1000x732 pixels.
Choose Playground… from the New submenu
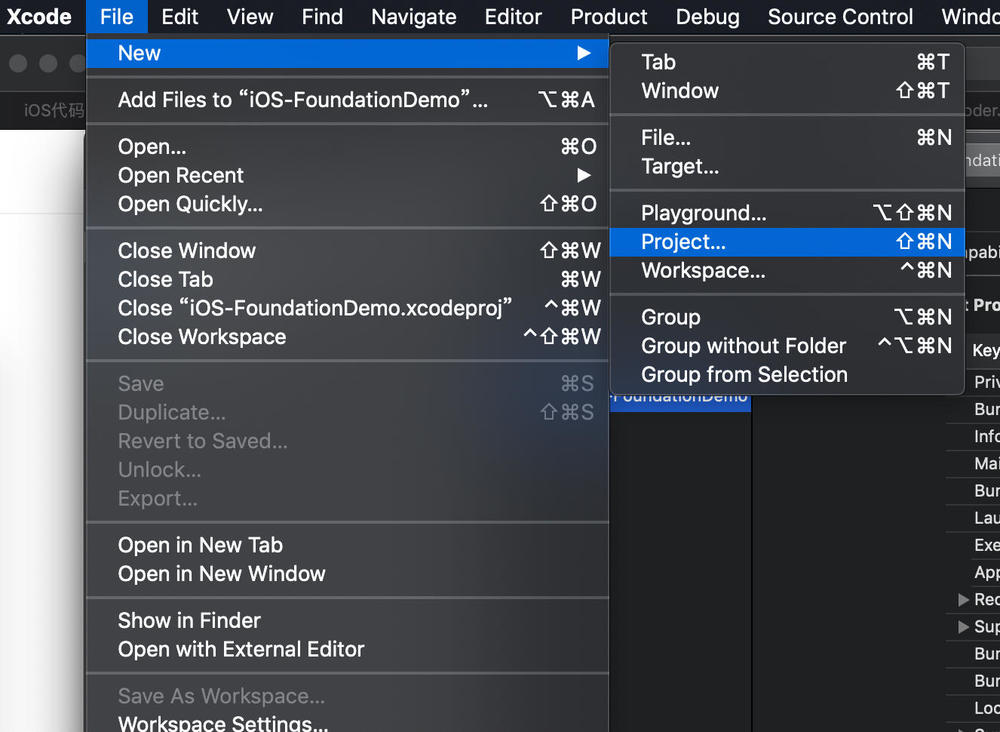click(x=787, y=213)
